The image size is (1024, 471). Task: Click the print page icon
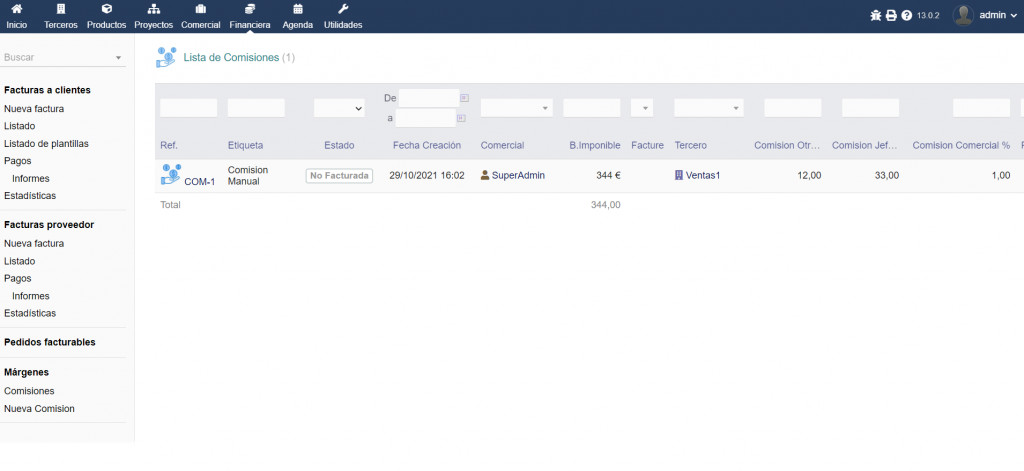(891, 16)
